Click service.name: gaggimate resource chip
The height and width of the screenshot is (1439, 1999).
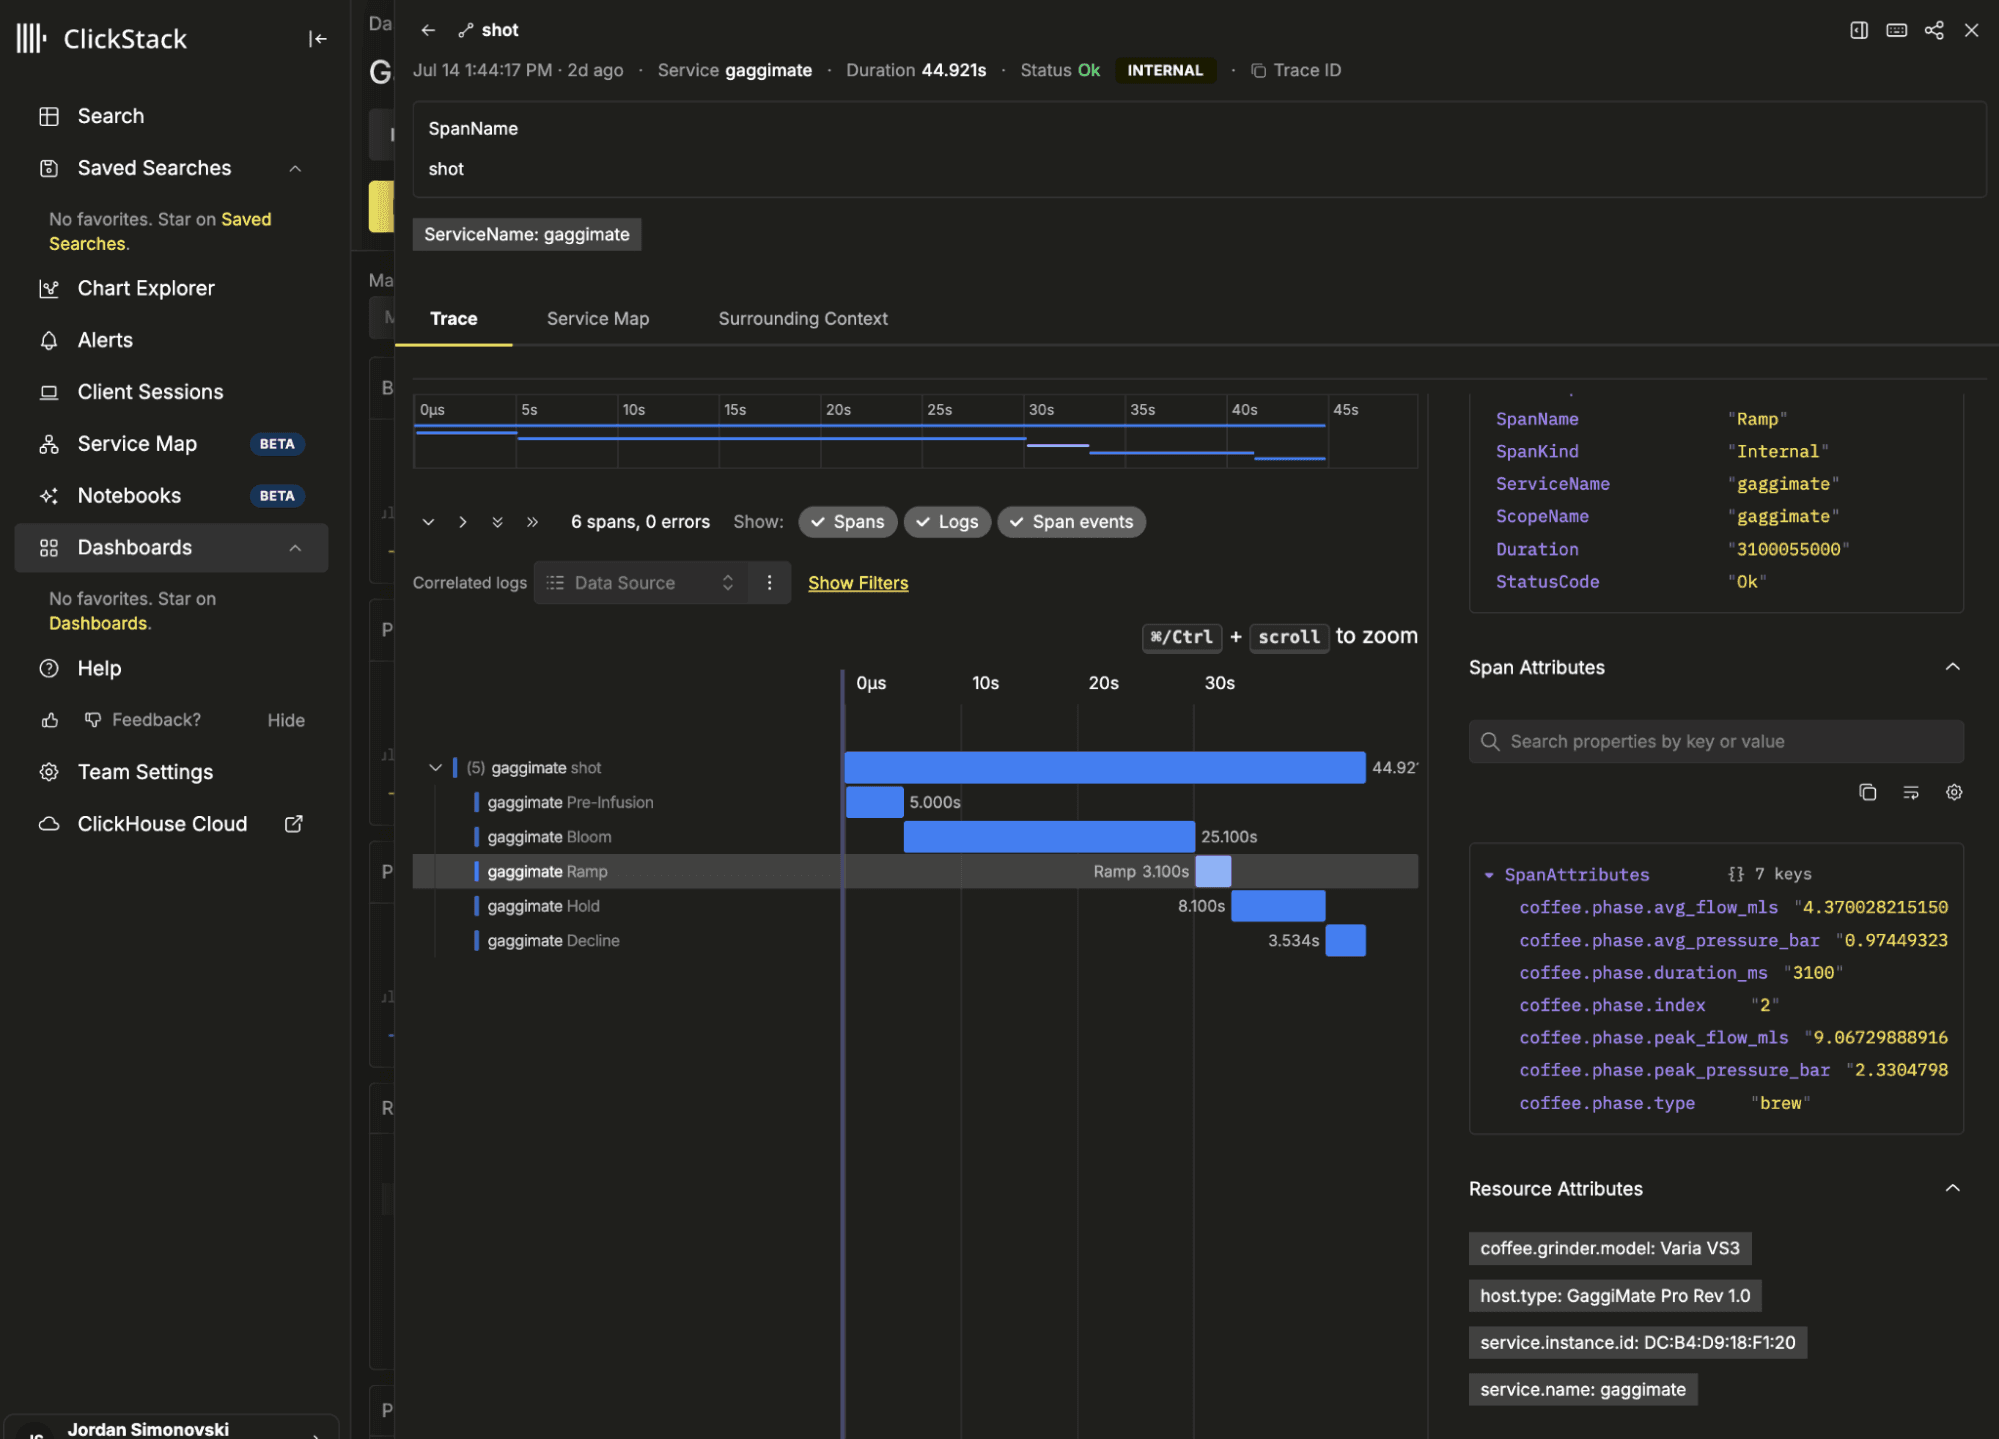(1583, 1390)
